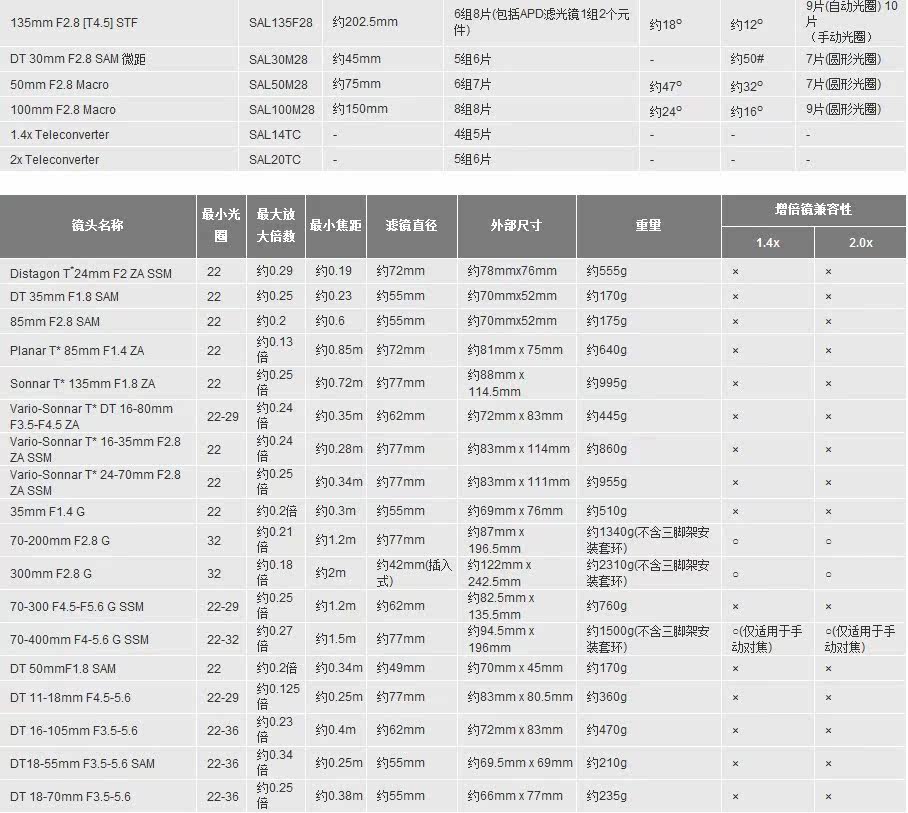
Task: Click the '镜头名称' column header
Action: pos(98,226)
